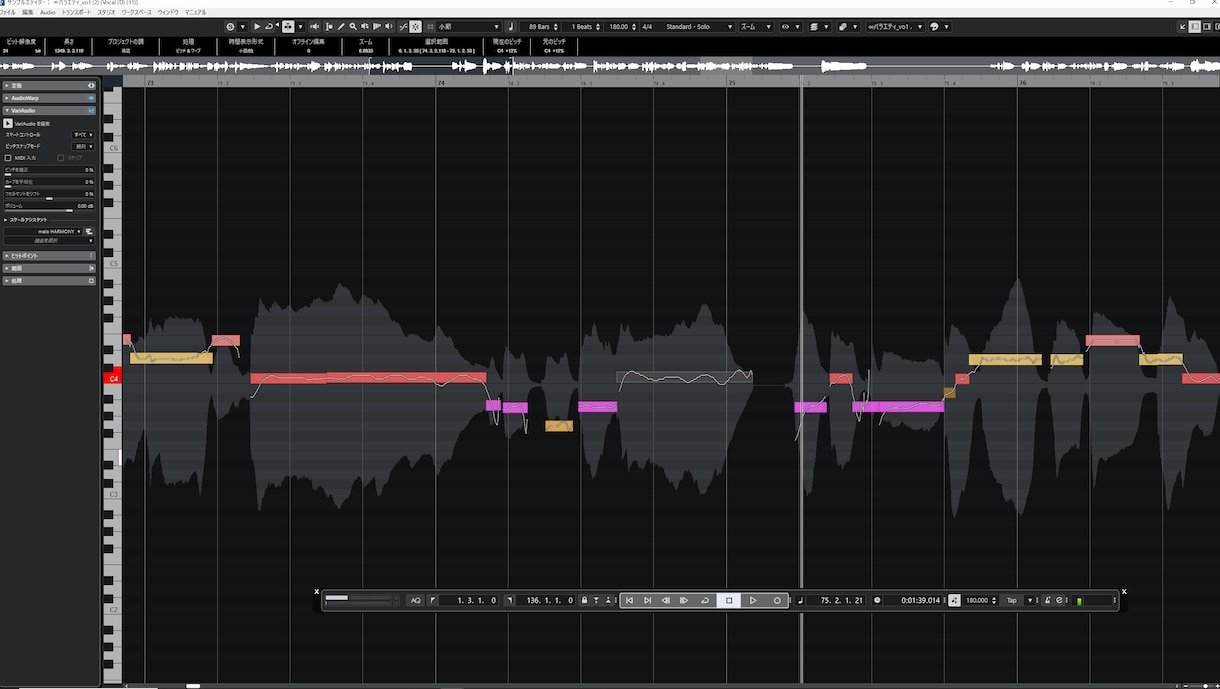
Task: Open the ワークスペース menu
Action: click(136, 12)
